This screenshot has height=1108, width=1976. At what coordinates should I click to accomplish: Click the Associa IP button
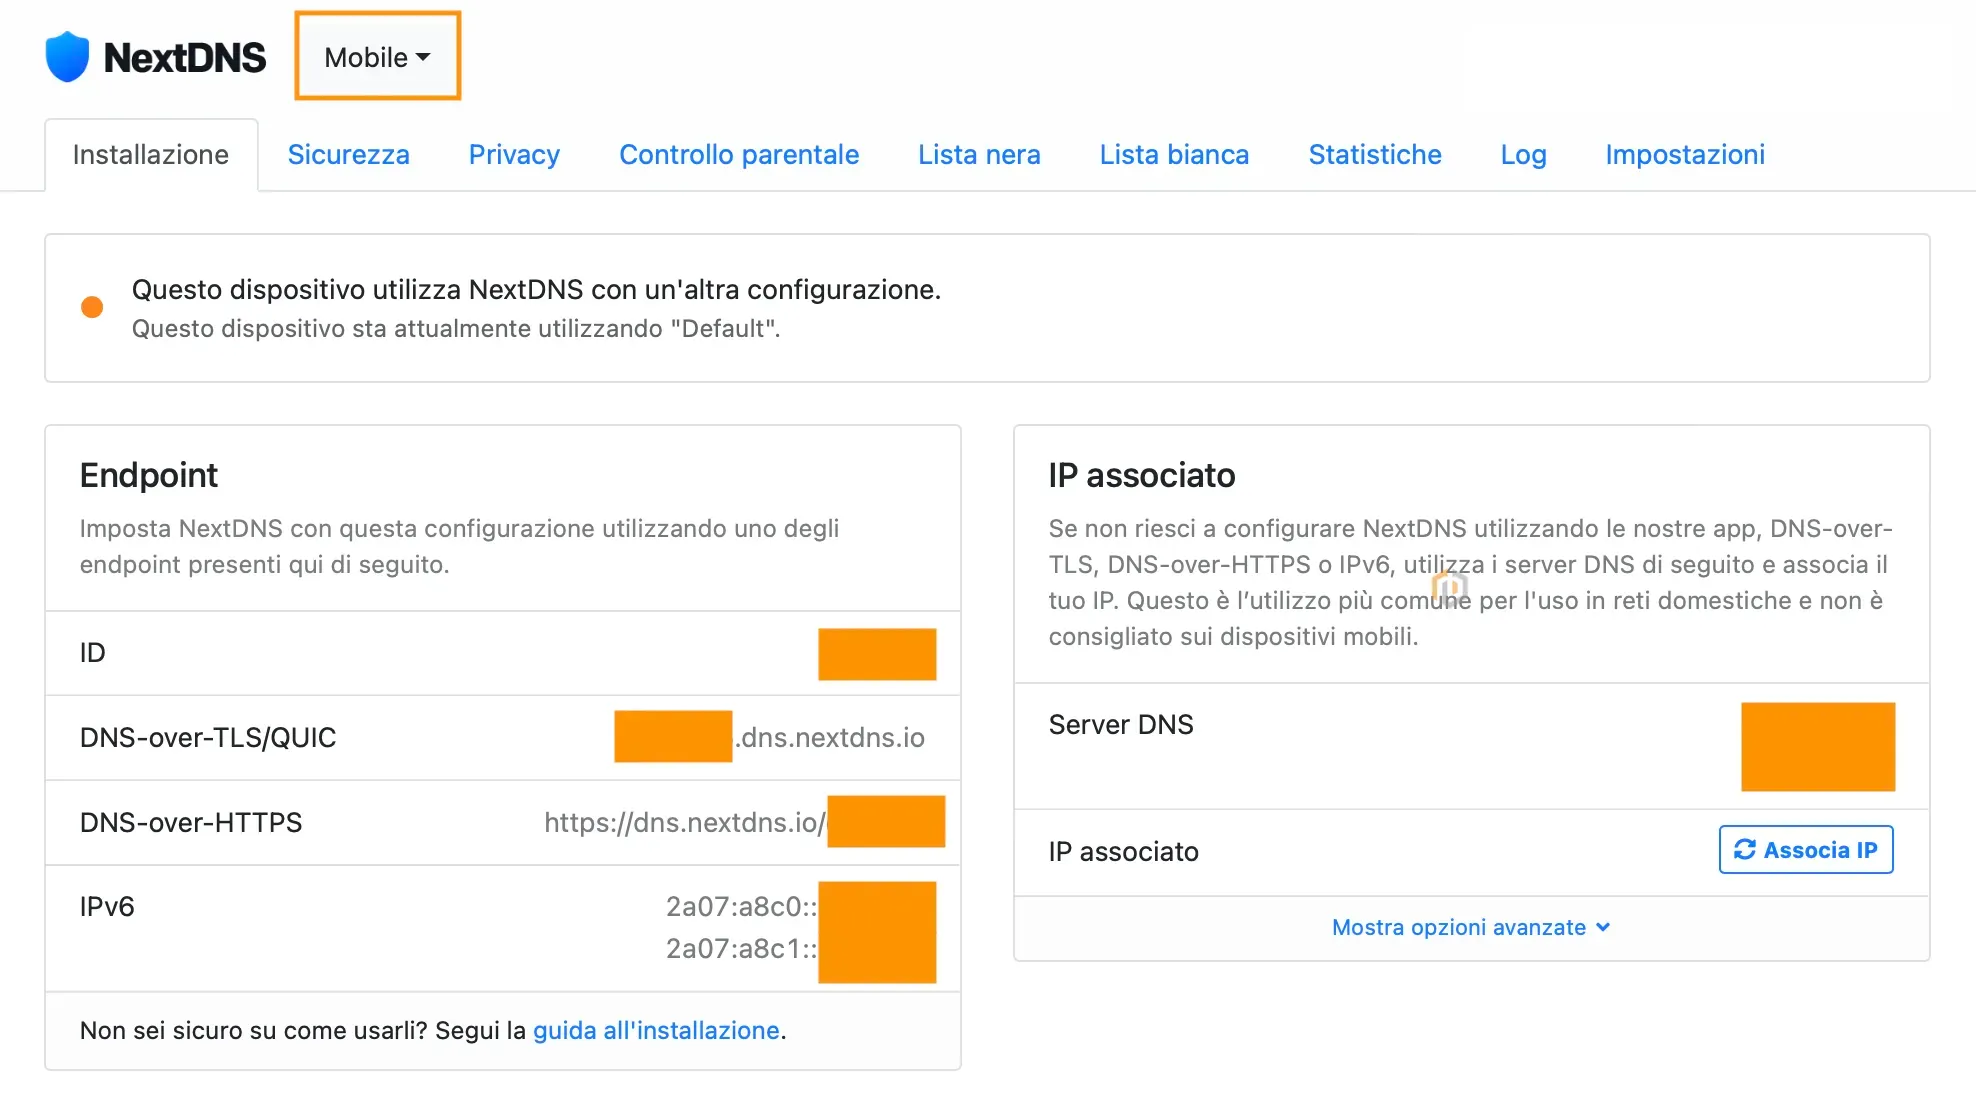[1806, 850]
